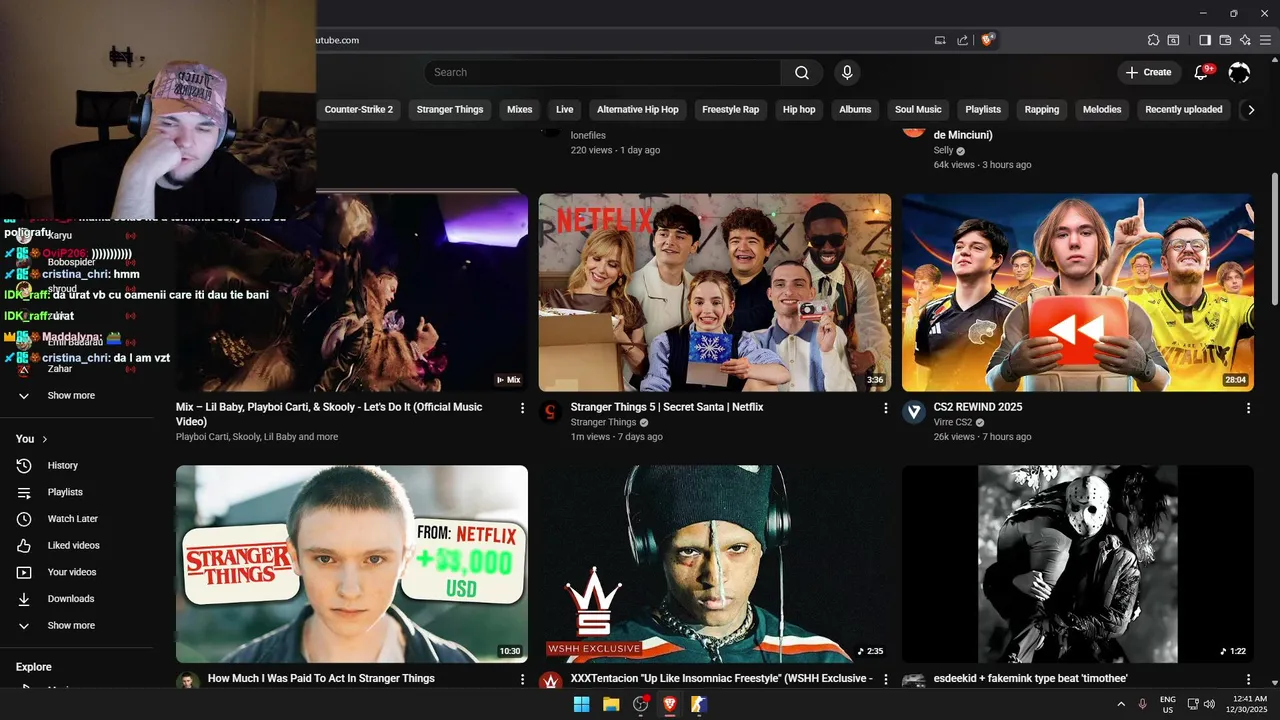1280x720 pixels.
Task: Click into the YouTube Search field
Action: pos(603,72)
